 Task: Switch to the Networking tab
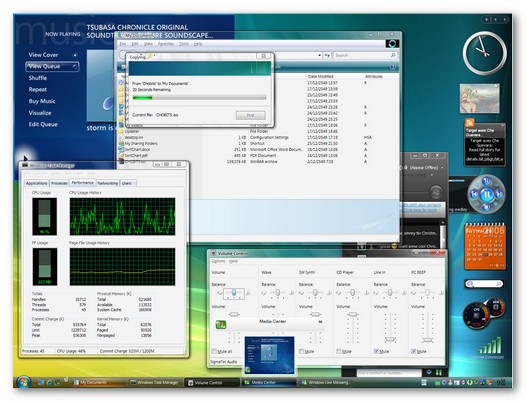107,183
